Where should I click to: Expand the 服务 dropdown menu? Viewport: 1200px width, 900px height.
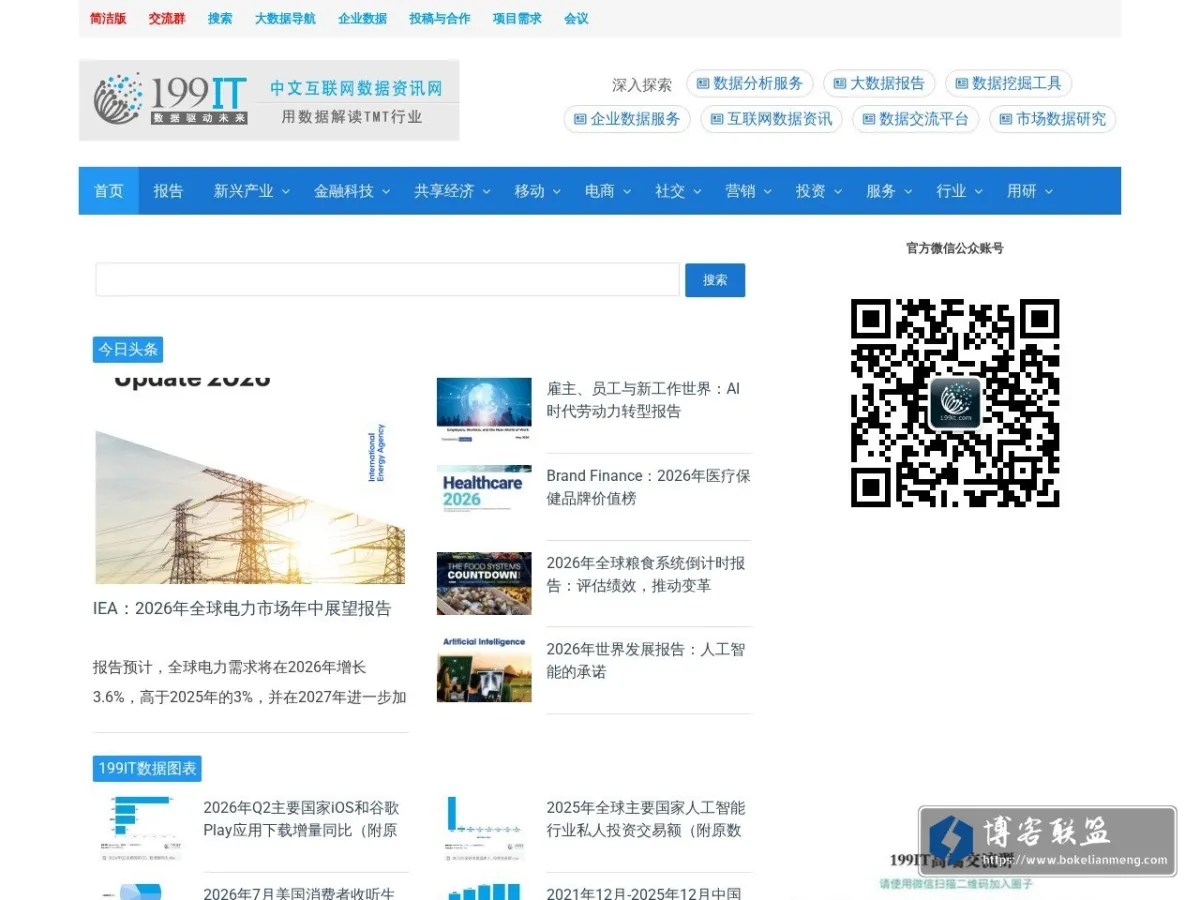(x=889, y=191)
